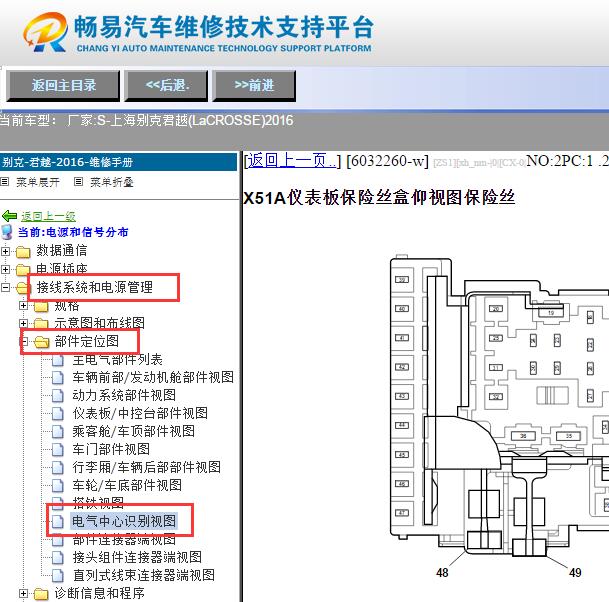Click page icon beside 动力系统部件视图
Viewport: 609px width, 602px height.
click(x=58, y=395)
